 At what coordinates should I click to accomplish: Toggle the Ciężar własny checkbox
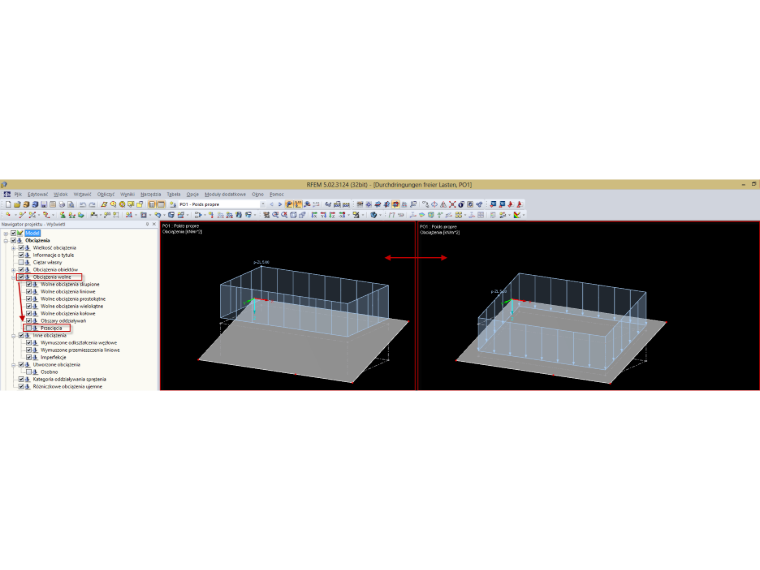point(21,262)
